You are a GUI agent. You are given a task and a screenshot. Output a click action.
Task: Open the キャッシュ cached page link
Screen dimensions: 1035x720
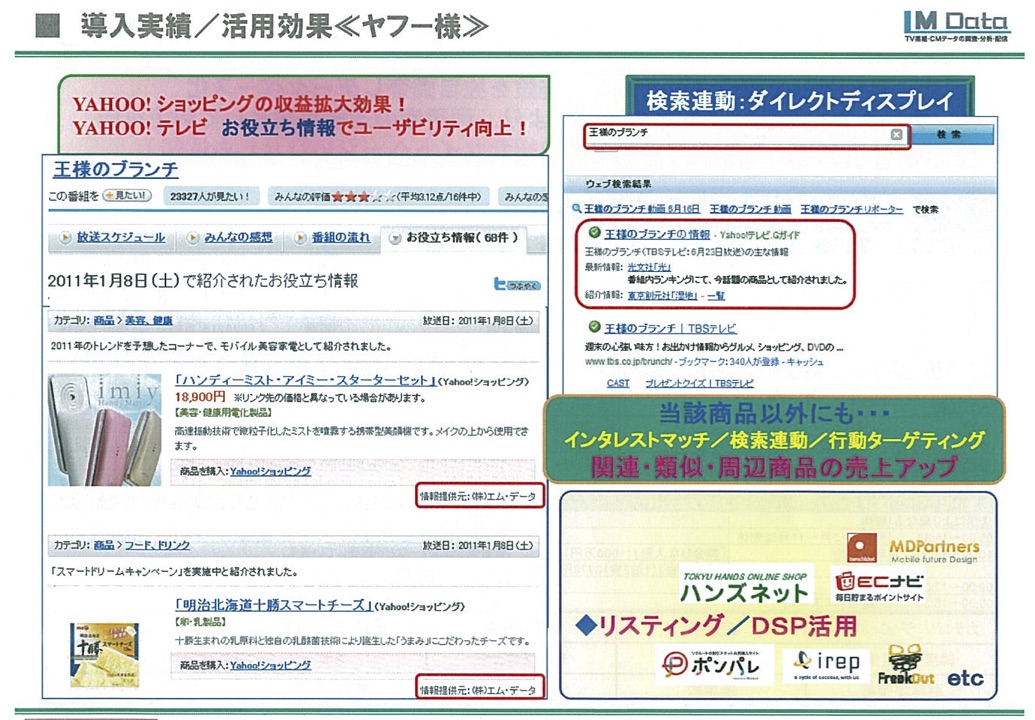pos(803,362)
